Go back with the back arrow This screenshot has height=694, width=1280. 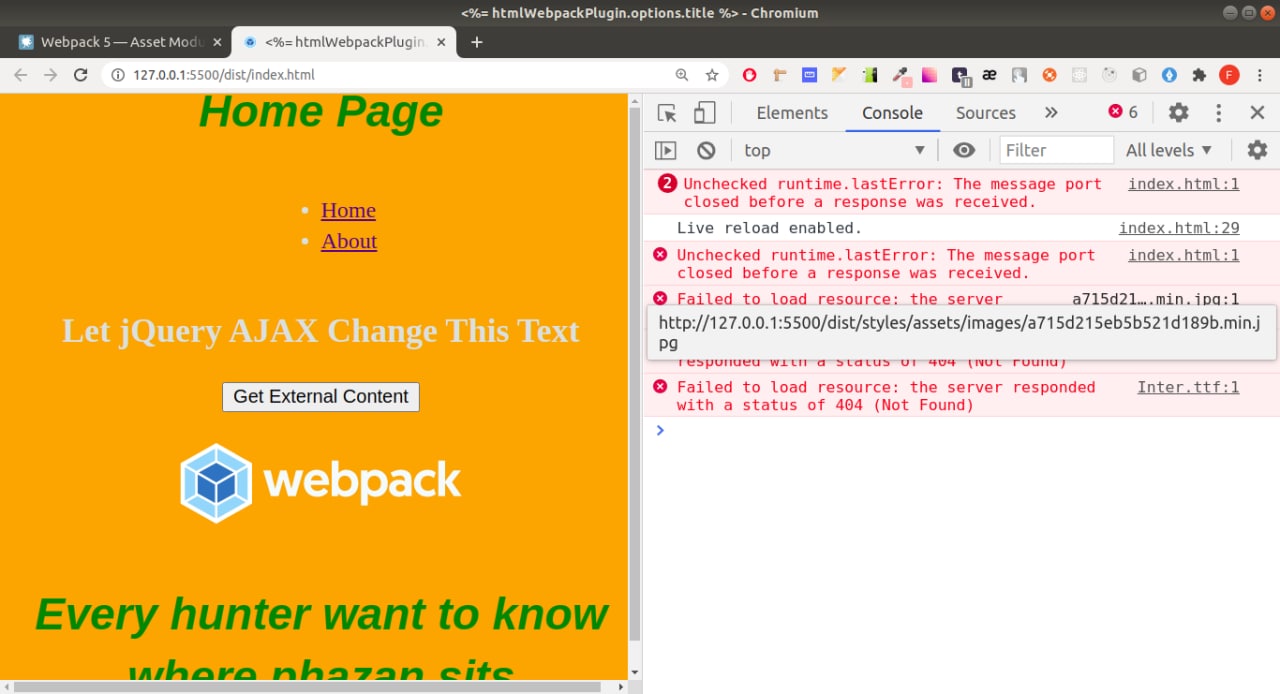20,75
